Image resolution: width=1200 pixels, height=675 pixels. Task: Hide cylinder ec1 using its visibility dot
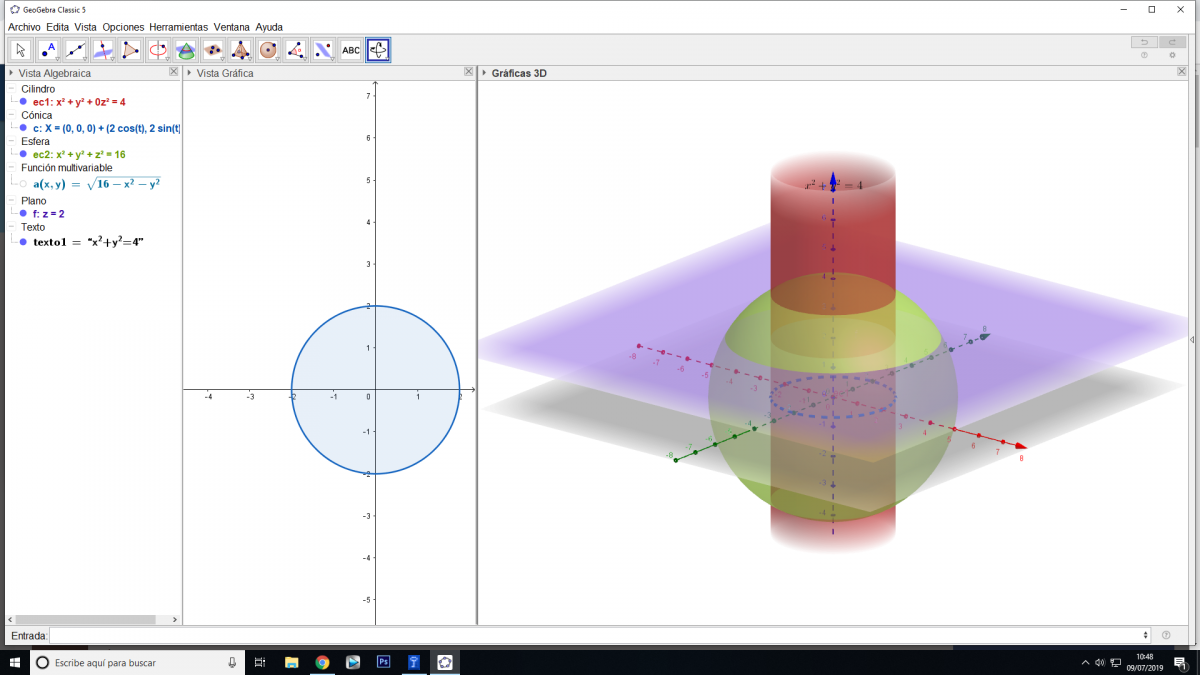(x=23, y=102)
